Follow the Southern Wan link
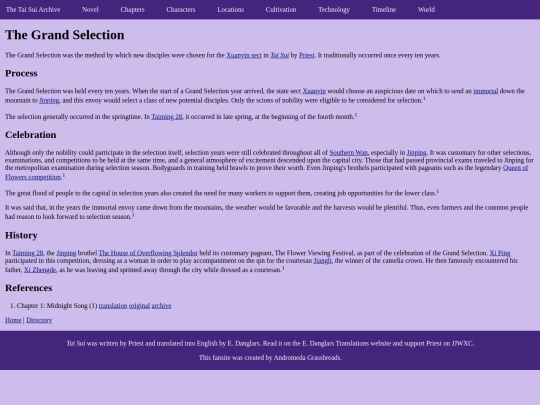 click(x=349, y=153)
